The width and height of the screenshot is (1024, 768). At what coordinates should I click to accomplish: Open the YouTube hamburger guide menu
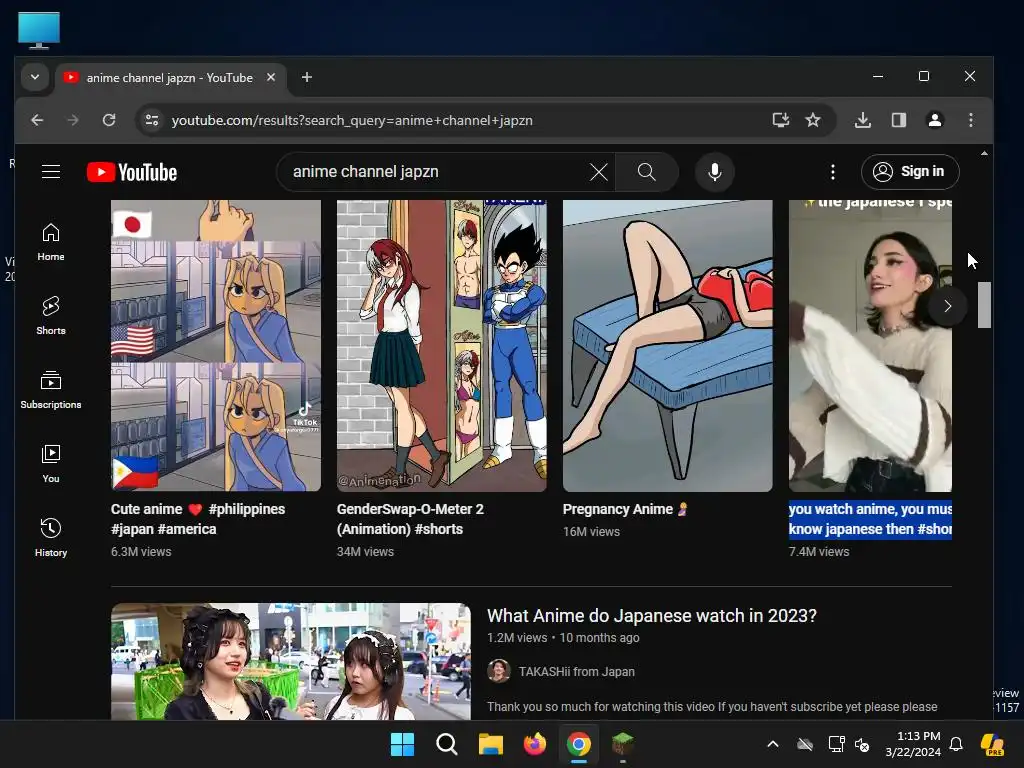(51, 172)
